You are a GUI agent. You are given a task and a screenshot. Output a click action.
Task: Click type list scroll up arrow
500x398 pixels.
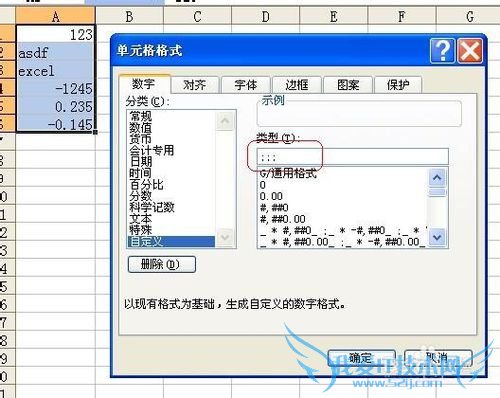pyautogui.click(x=437, y=178)
